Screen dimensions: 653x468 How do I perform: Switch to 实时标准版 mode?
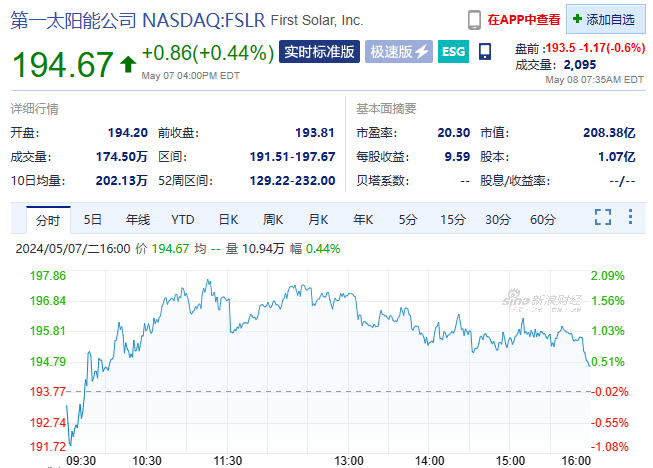point(319,52)
